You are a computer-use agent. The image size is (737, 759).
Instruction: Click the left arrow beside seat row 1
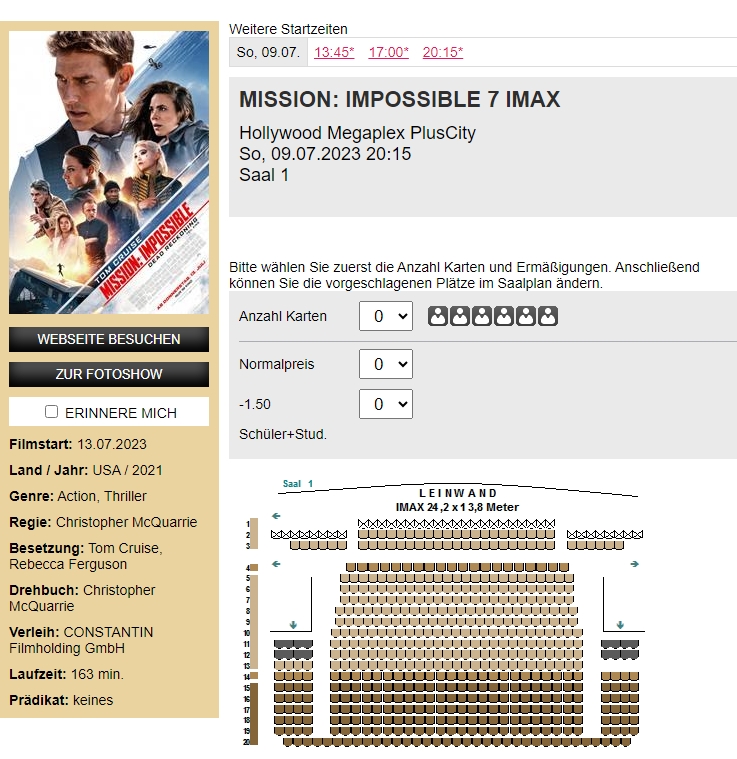276,516
